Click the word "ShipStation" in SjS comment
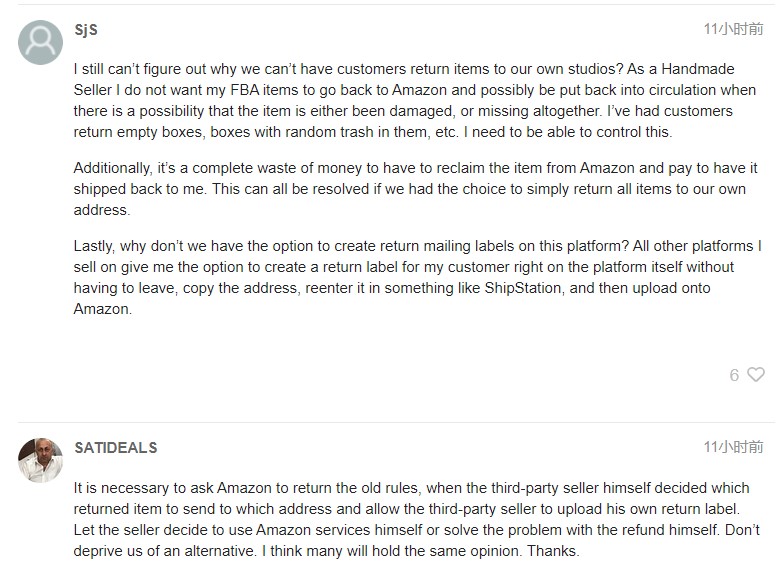 [x=522, y=288]
